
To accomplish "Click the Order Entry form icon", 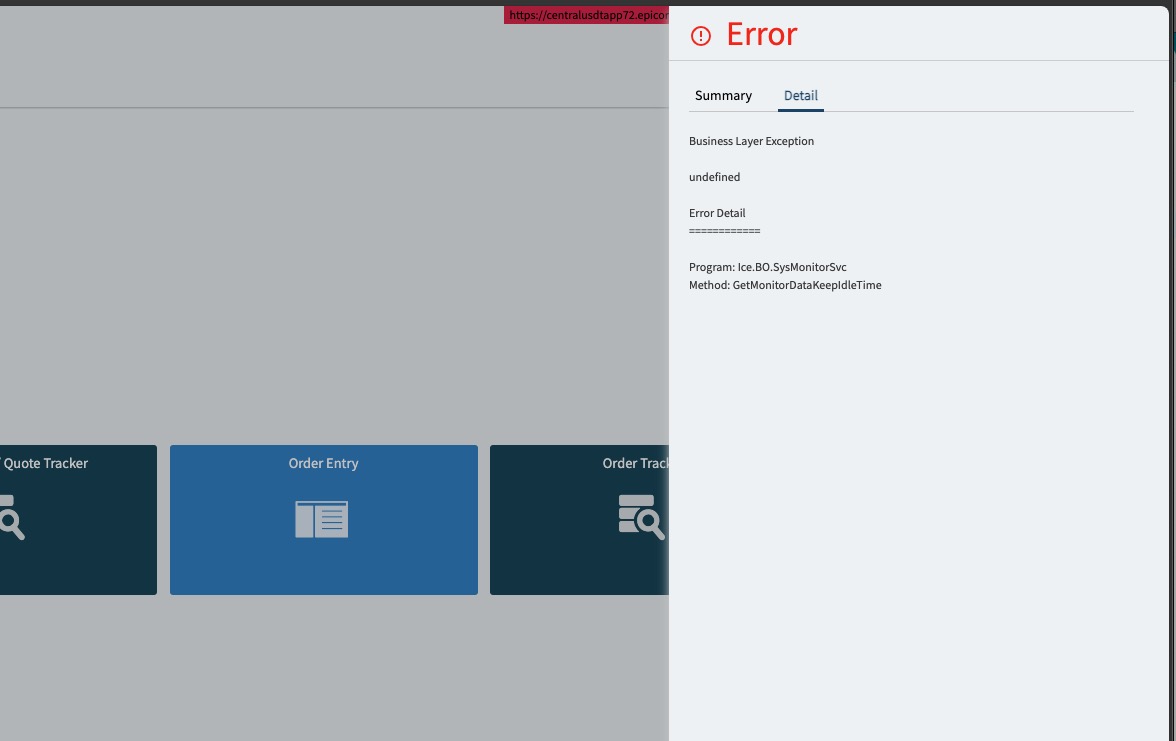I will click(322, 519).
